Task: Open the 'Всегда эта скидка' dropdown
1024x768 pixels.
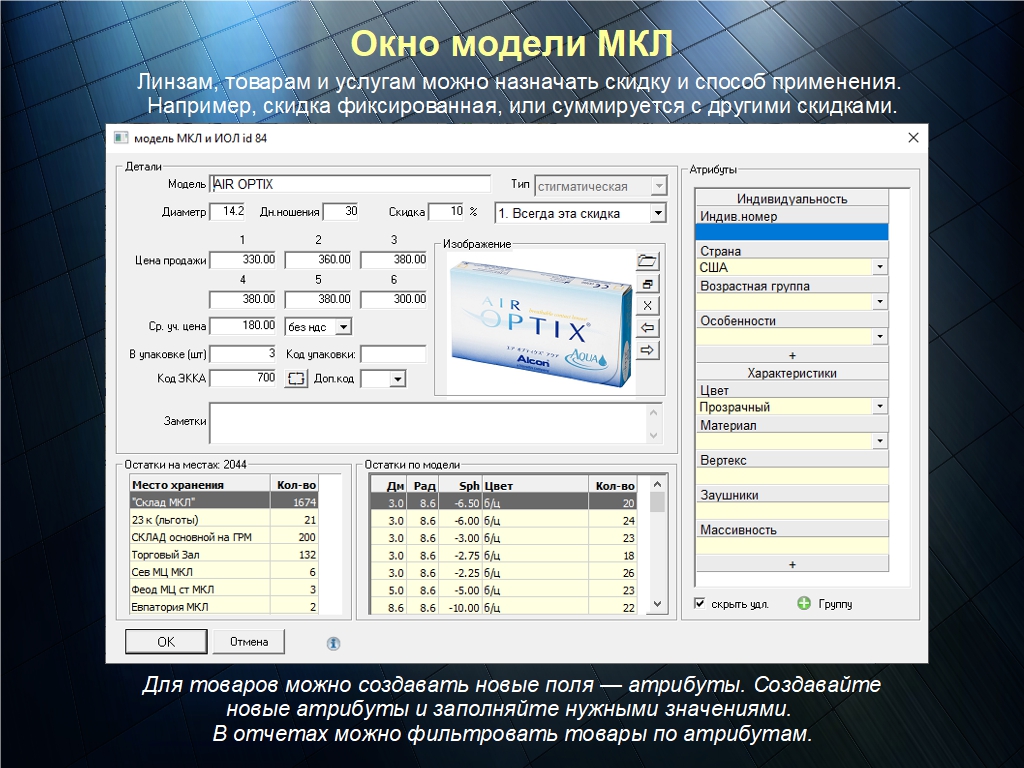Action: coord(657,213)
